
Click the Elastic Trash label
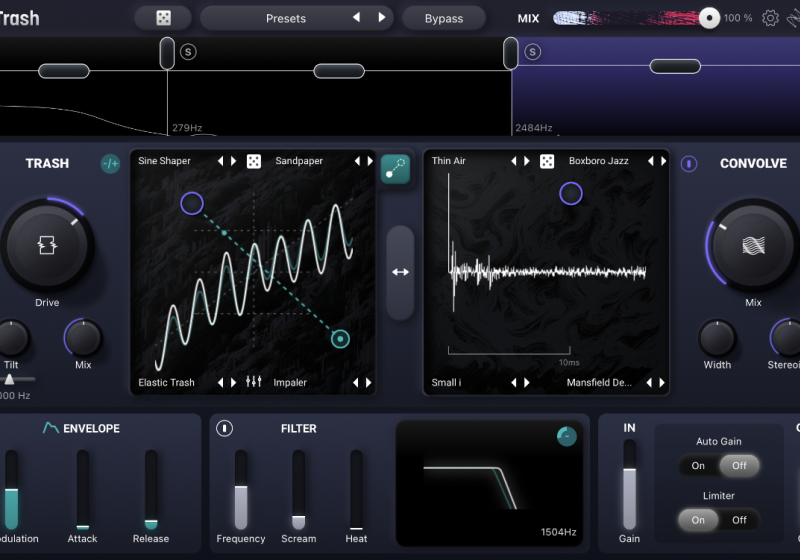(166, 383)
